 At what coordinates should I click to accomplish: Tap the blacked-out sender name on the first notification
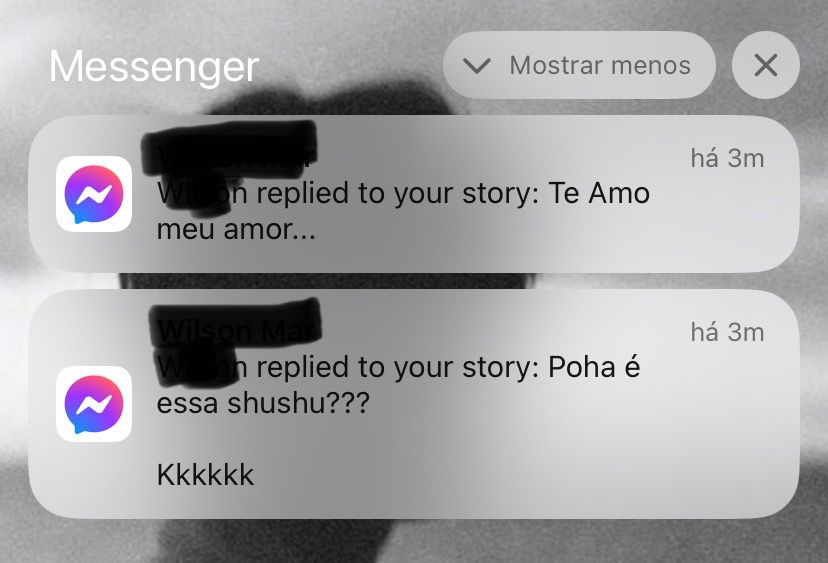[230, 148]
